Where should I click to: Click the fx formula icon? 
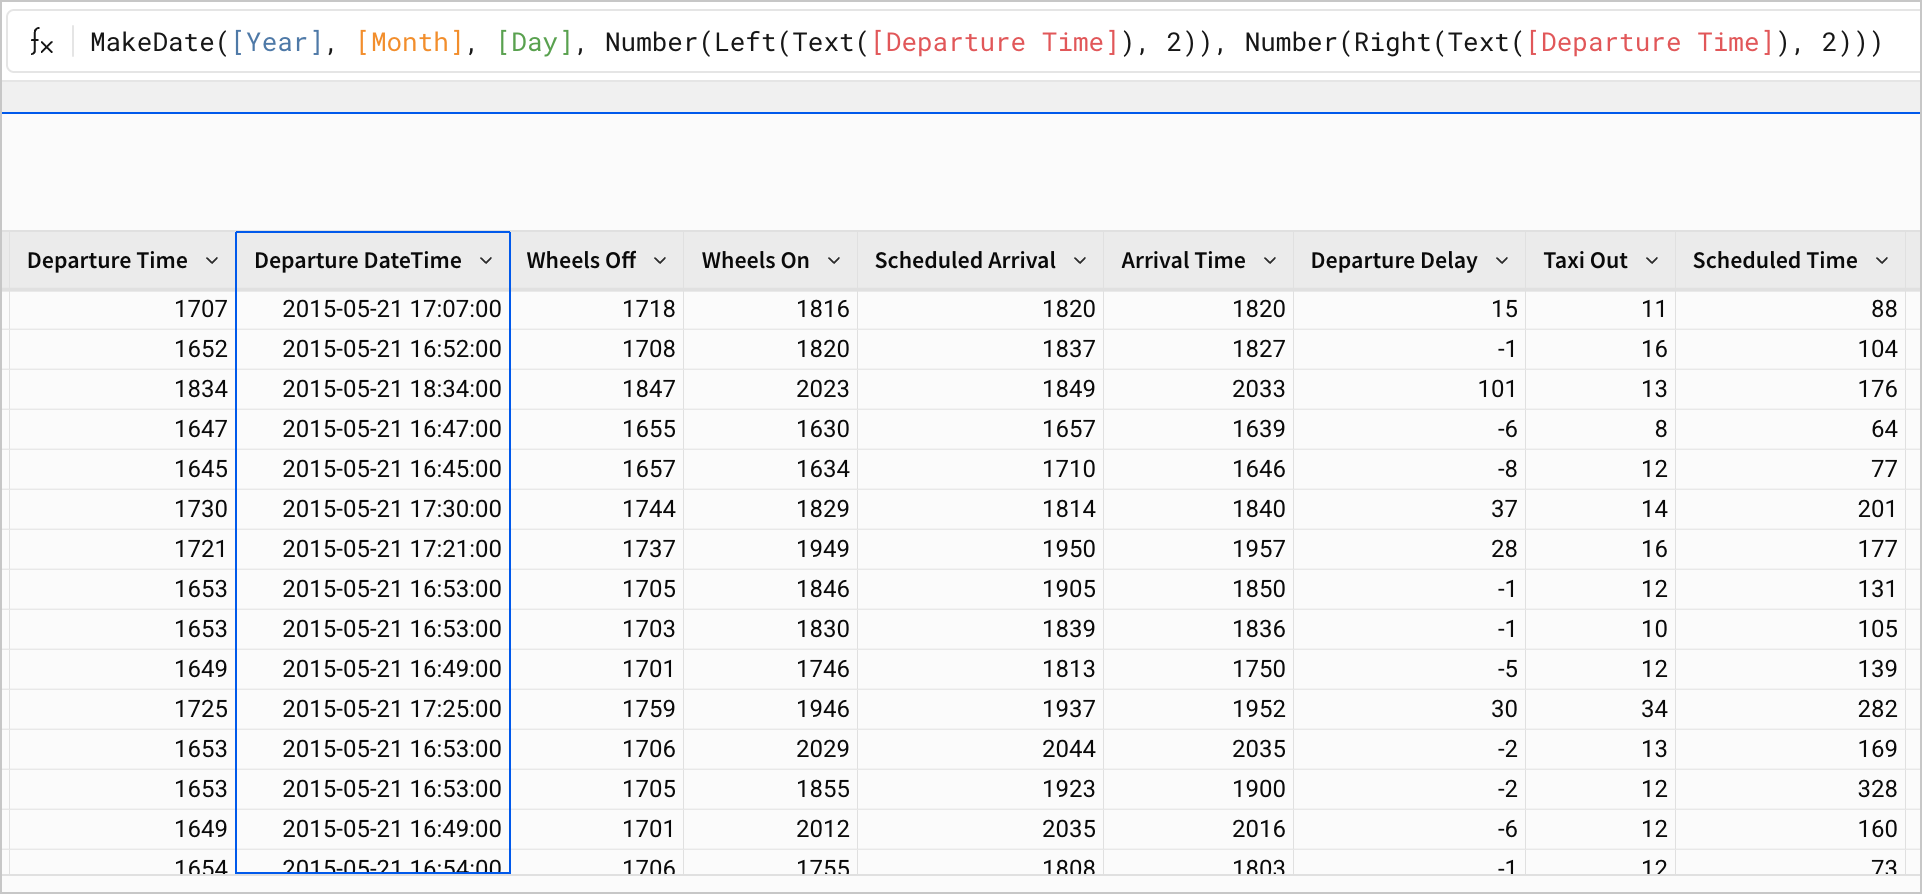click(x=41, y=43)
